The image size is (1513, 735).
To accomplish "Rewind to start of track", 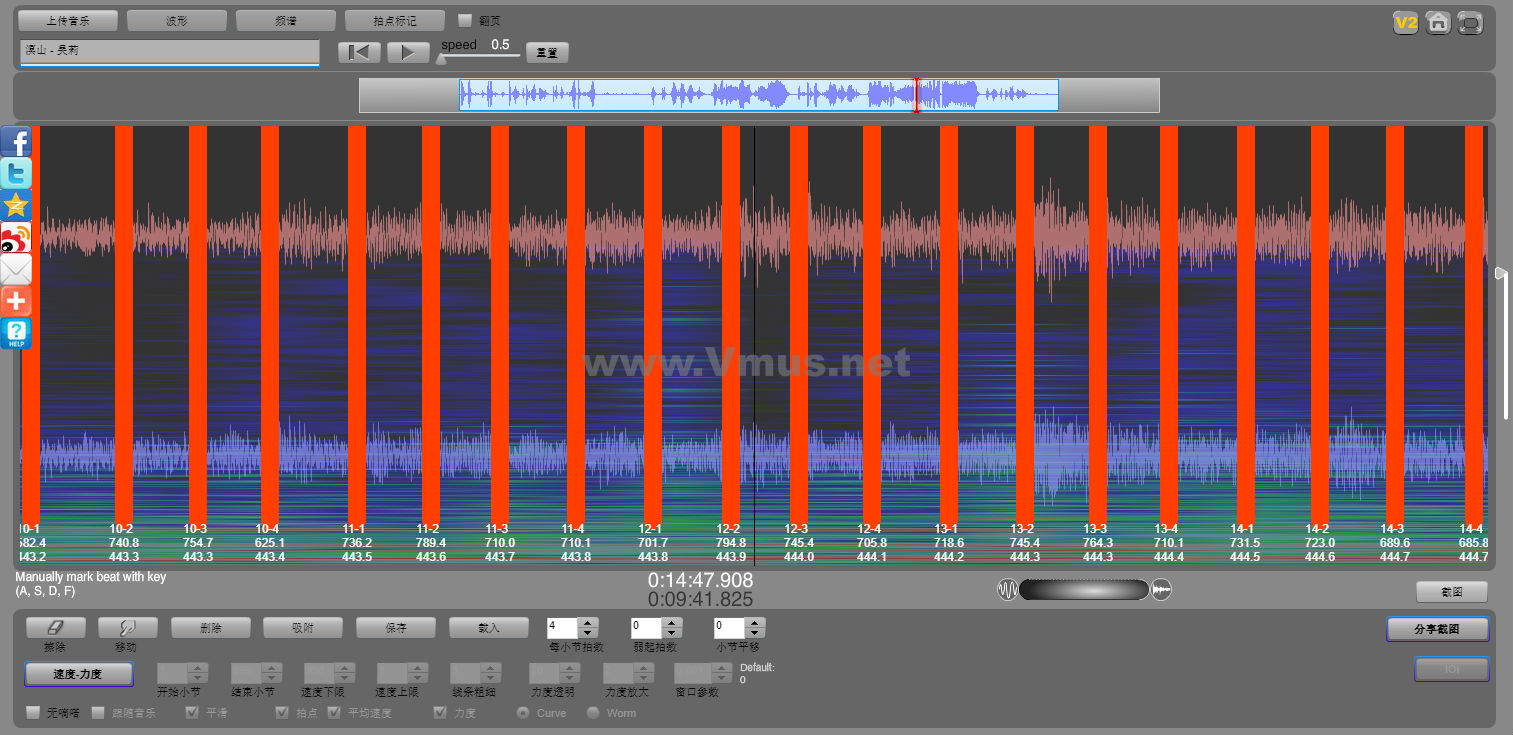I will point(359,52).
